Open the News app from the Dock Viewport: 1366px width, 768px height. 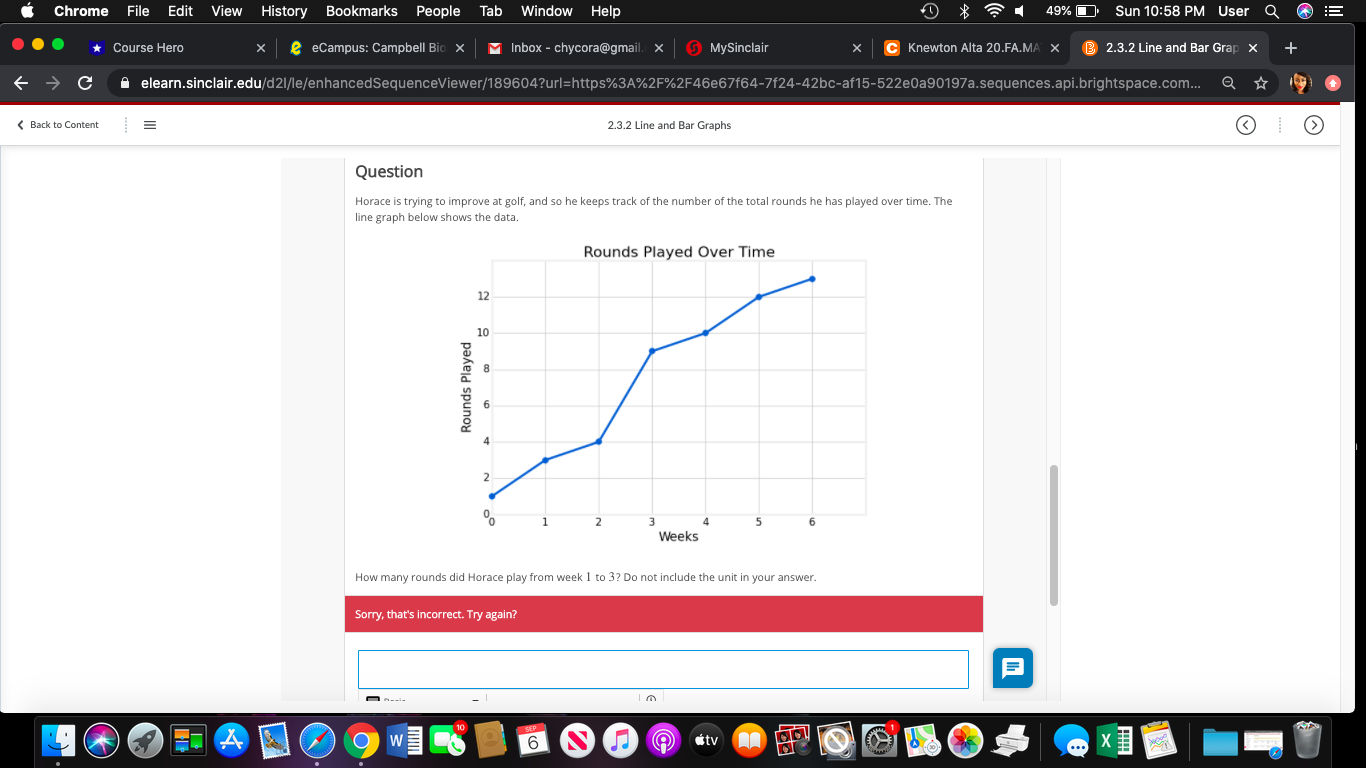(x=577, y=740)
